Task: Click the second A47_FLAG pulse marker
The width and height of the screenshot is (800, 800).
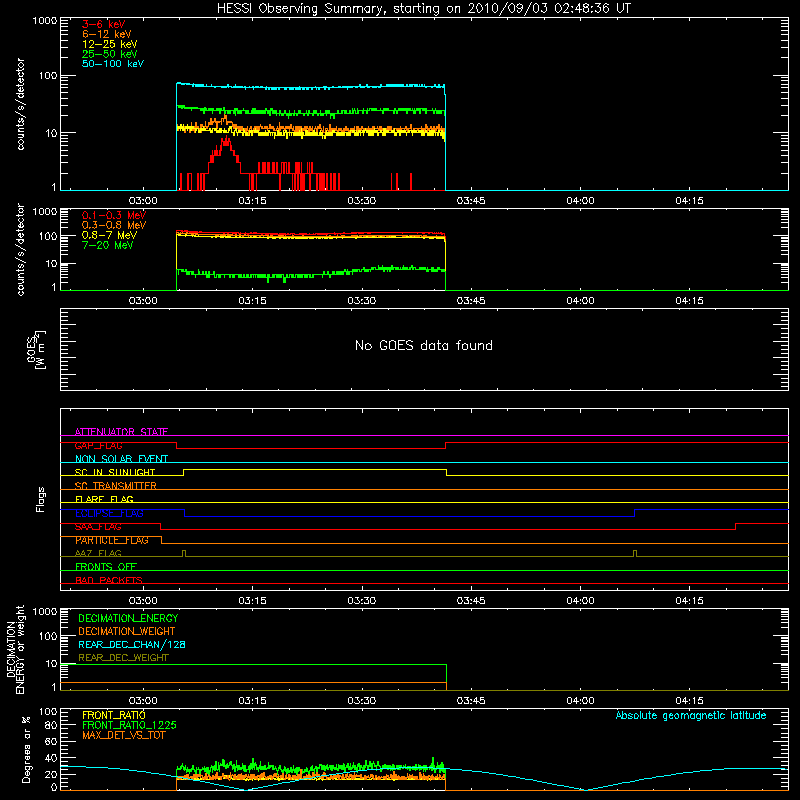Action: tap(635, 553)
